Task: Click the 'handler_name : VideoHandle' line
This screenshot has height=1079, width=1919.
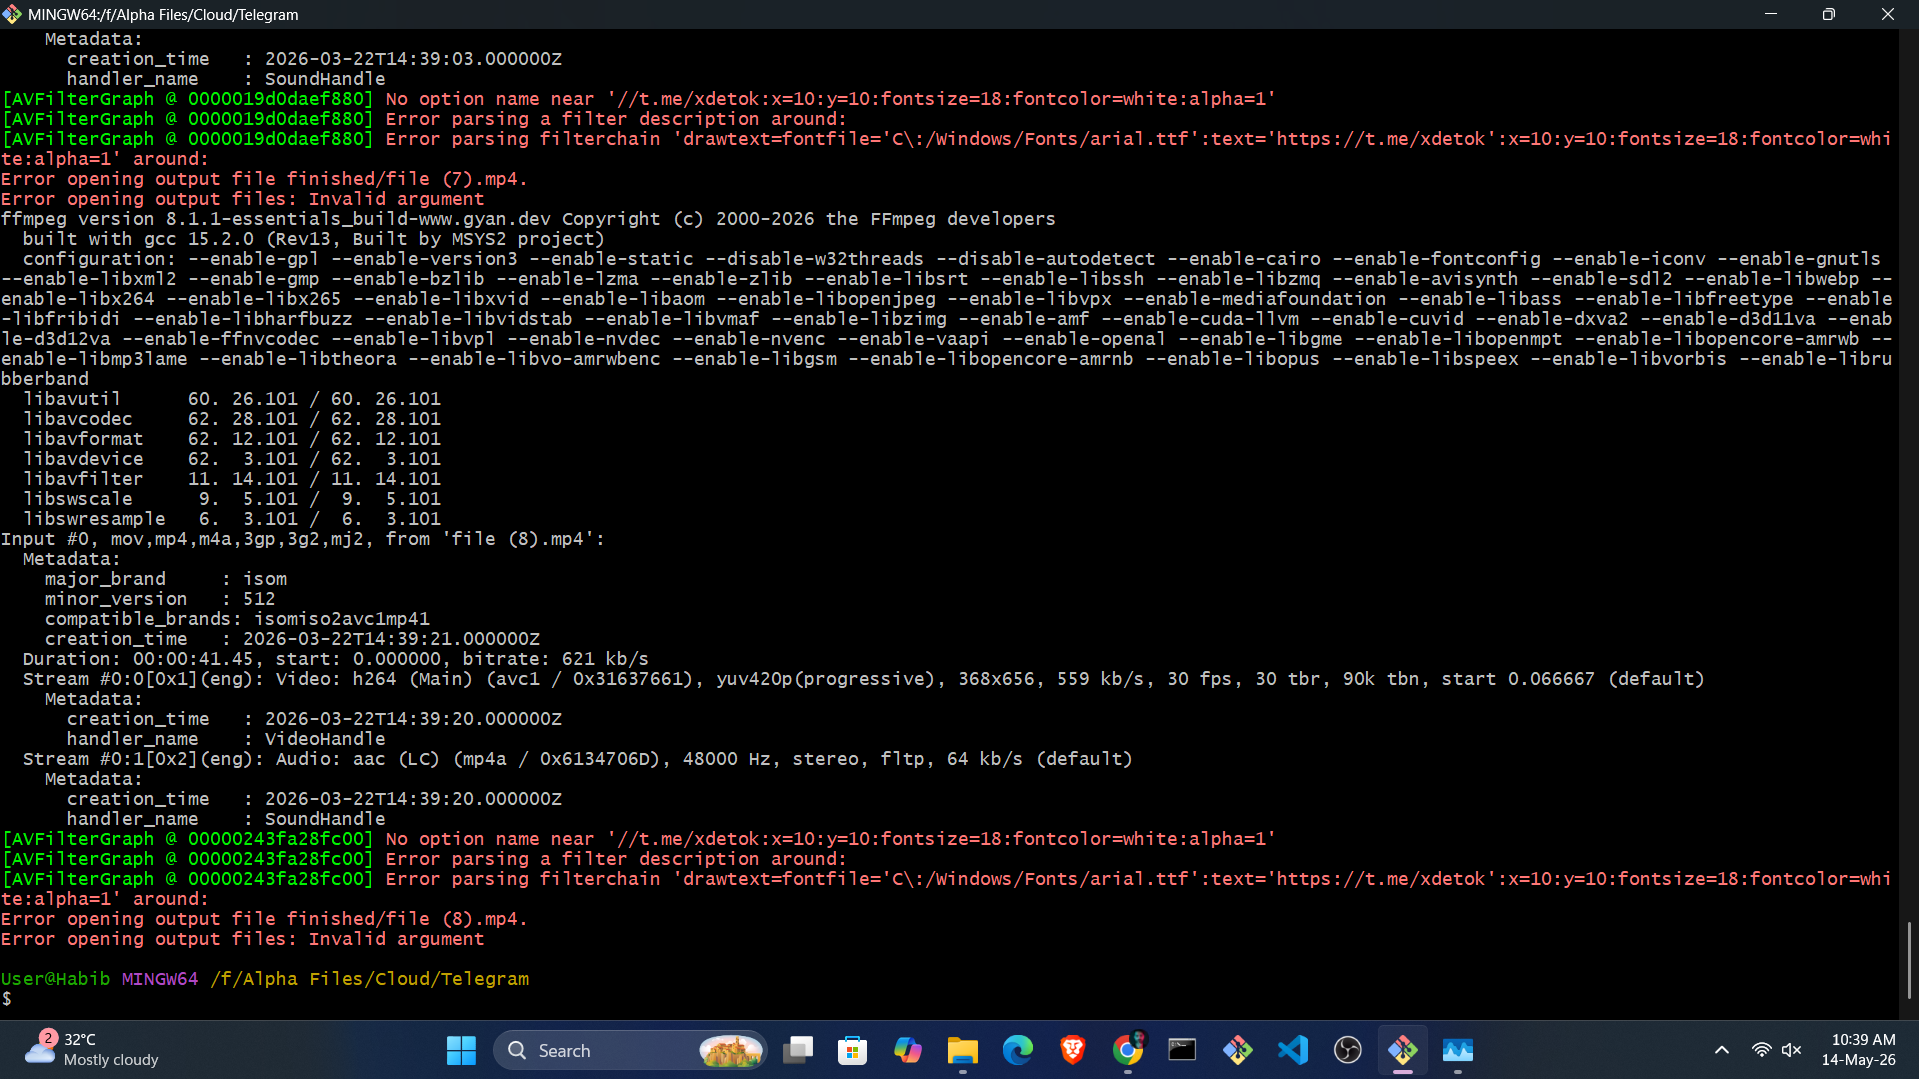Action: [x=226, y=739]
